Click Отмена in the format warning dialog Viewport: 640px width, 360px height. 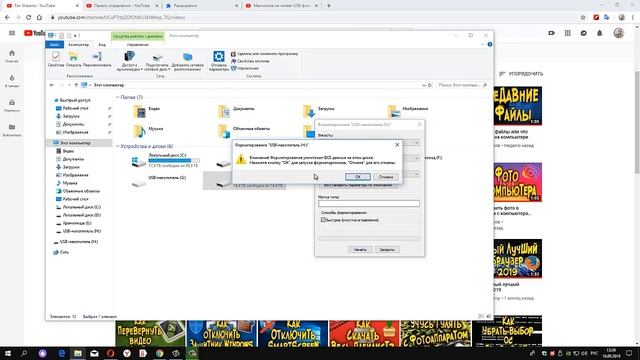[386, 177]
